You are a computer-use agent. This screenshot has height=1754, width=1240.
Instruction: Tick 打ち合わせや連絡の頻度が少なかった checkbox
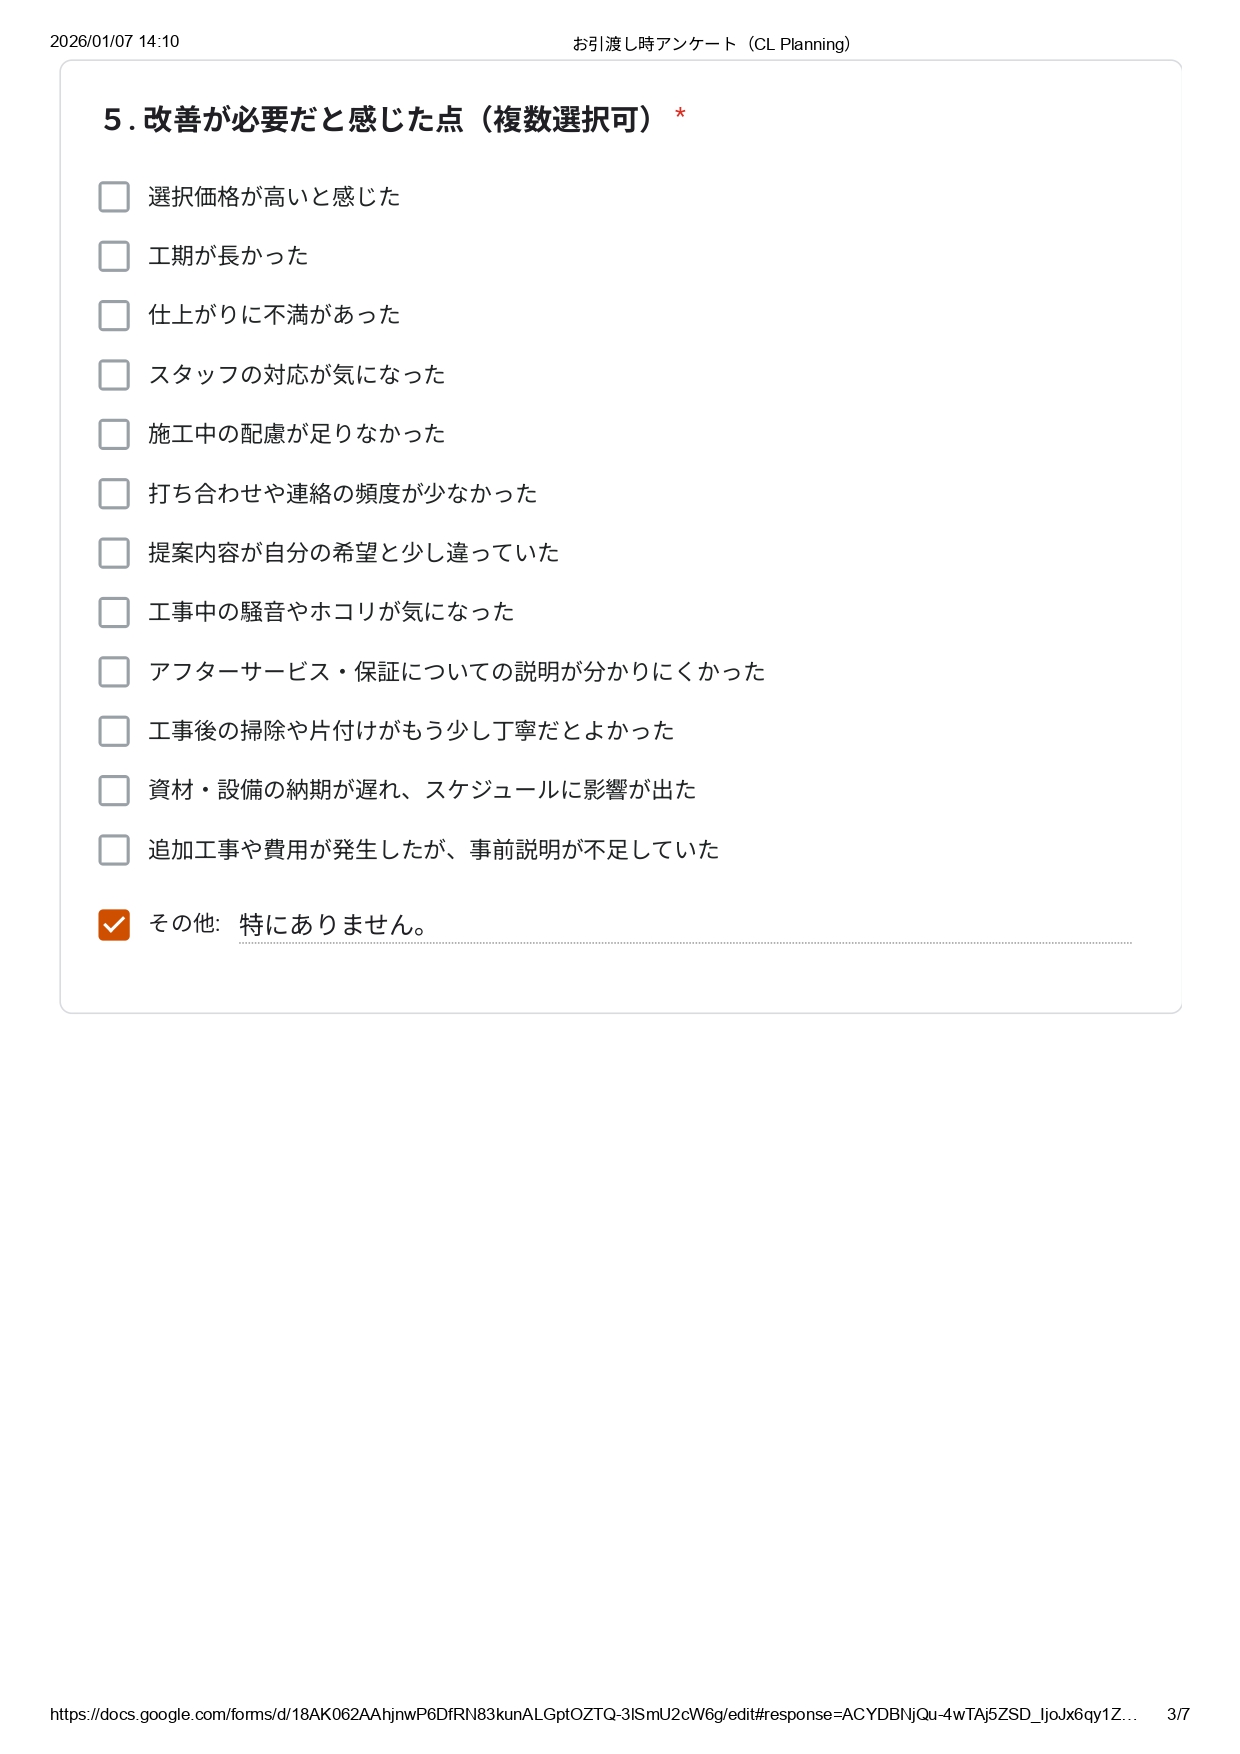pyautogui.click(x=114, y=494)
